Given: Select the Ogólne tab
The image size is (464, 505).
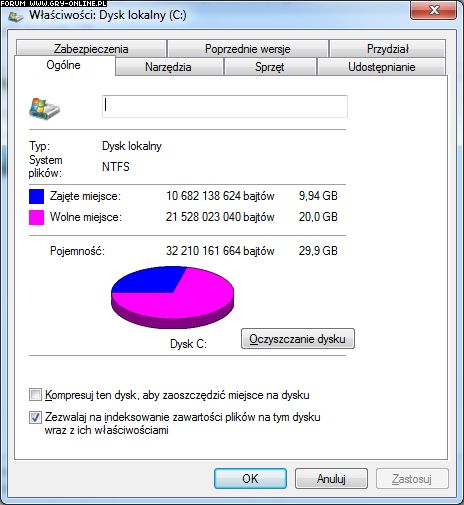Looking at the screenshot, I should (64, 65).
